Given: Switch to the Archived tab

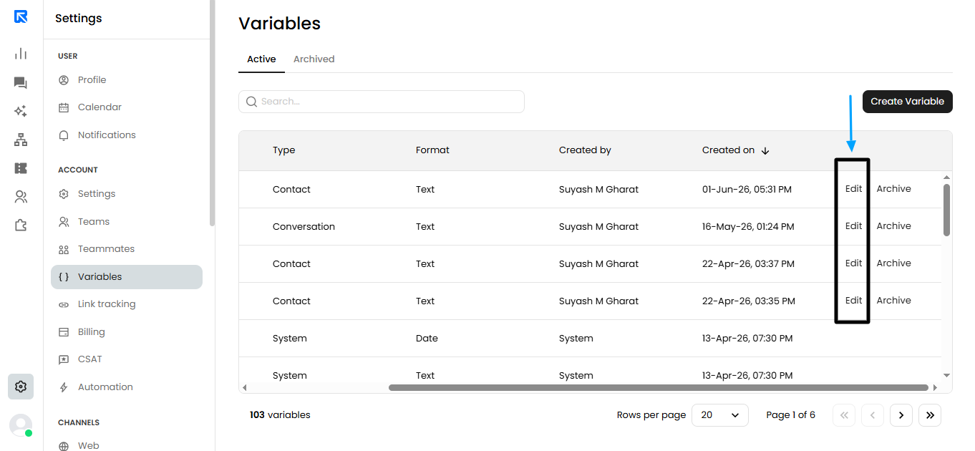Looking at the screenshot, I should (314, 59).
